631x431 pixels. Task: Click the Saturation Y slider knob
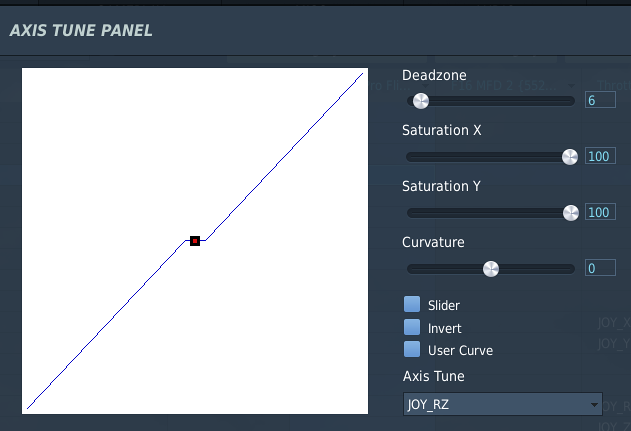click(x=571, y=213)
